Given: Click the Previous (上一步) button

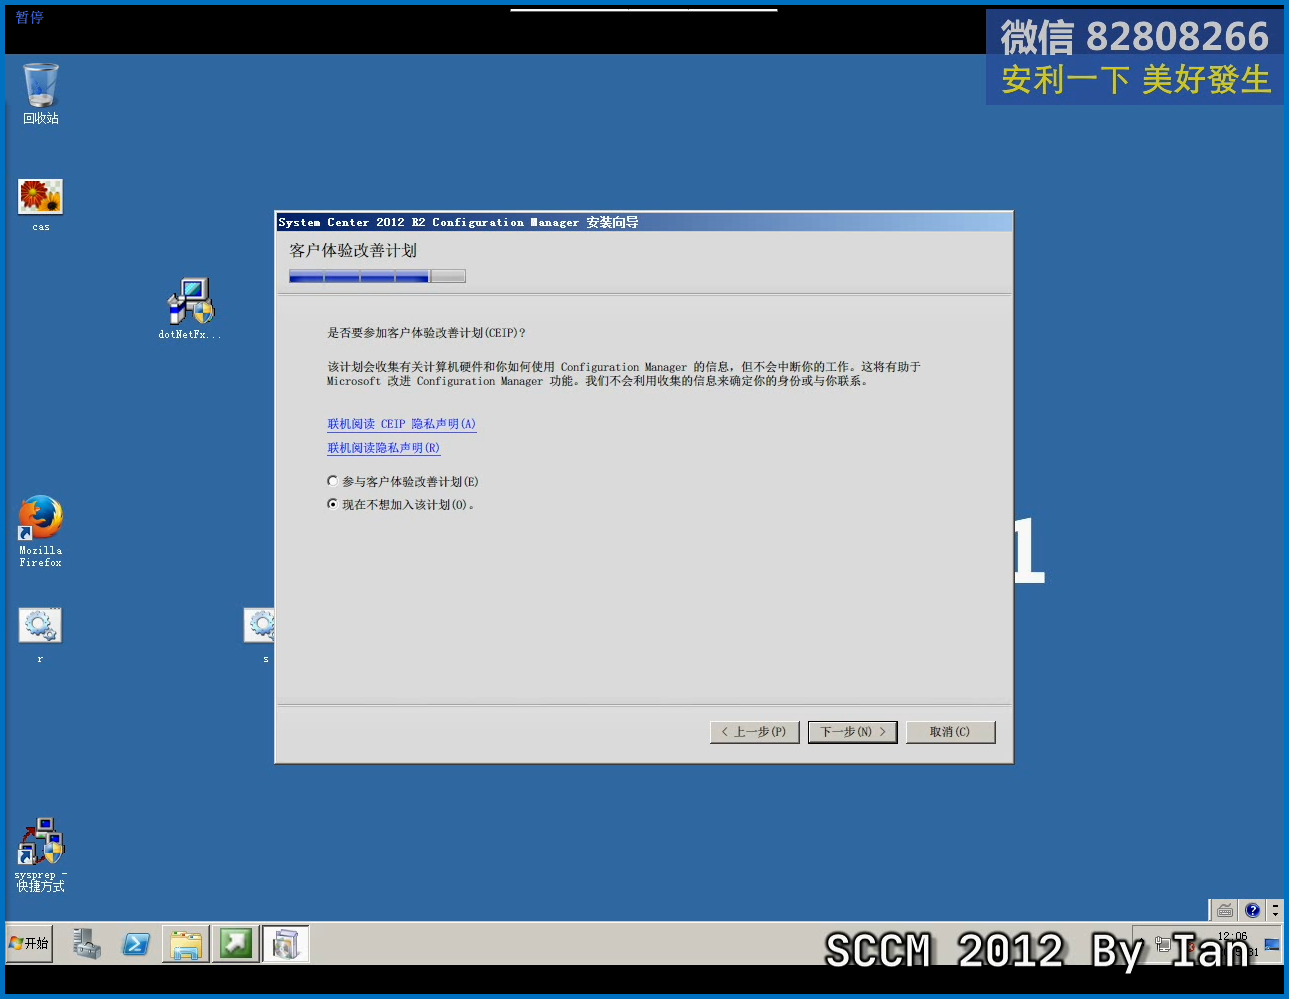Looking at the screenshot, I should tap(754, 732).
